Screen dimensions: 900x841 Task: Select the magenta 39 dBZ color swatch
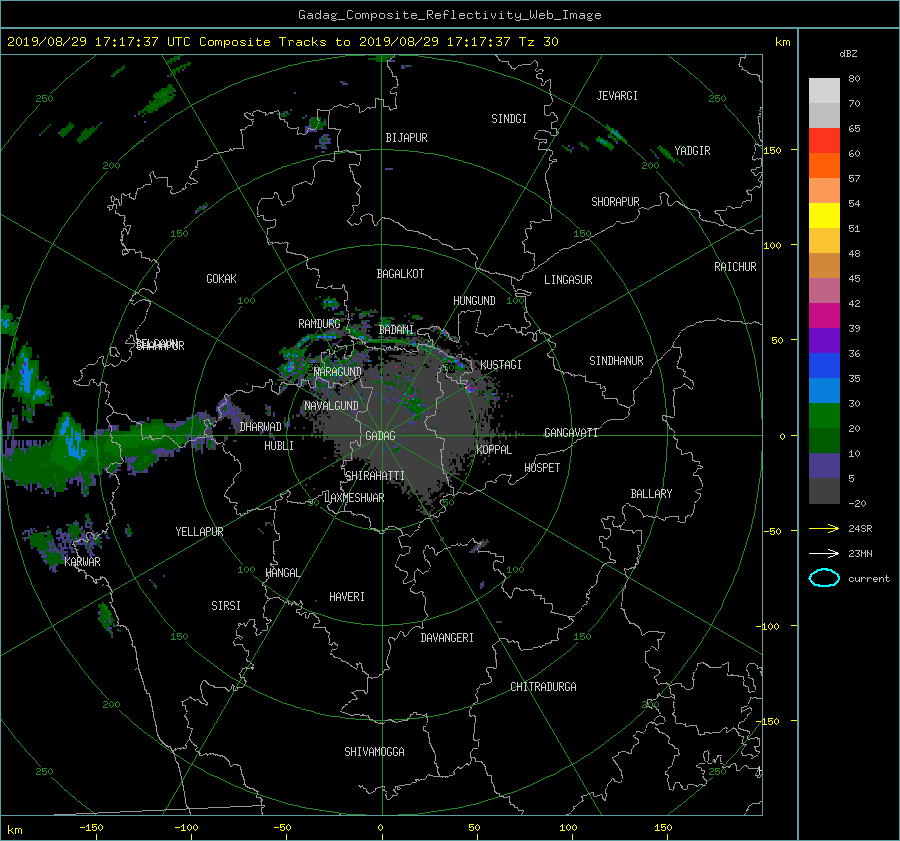tap(824, 316)
